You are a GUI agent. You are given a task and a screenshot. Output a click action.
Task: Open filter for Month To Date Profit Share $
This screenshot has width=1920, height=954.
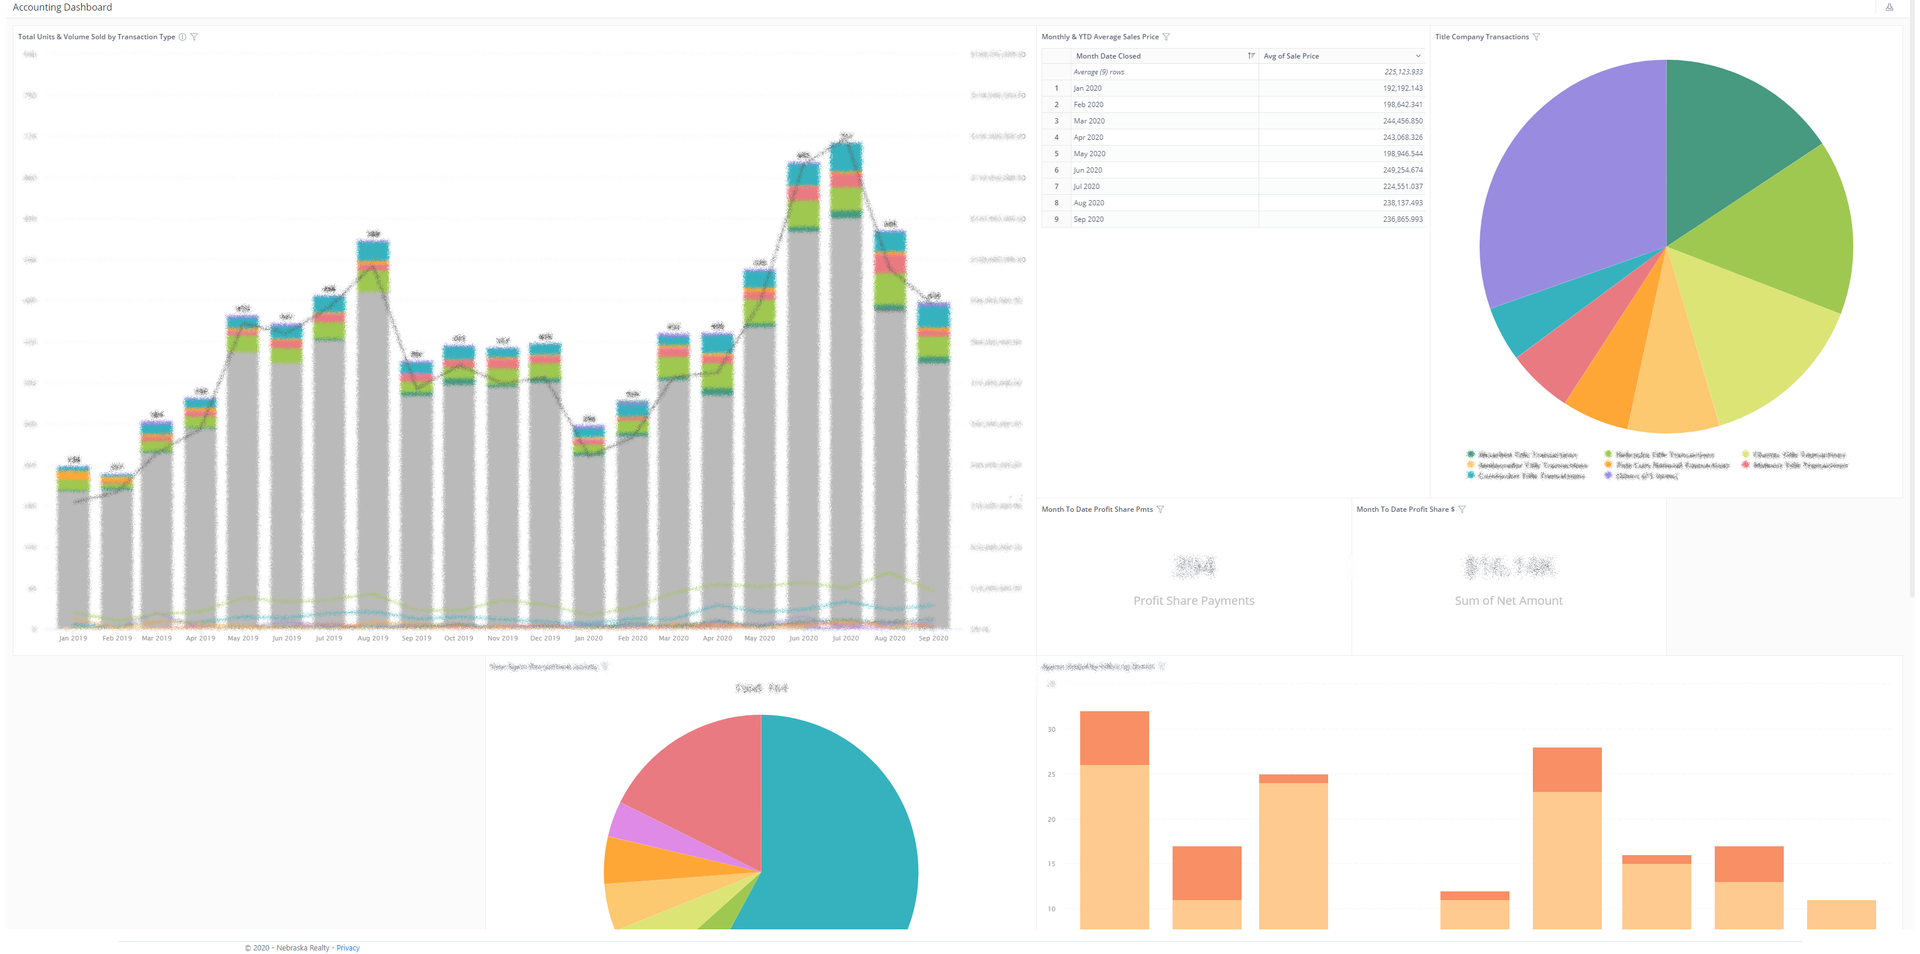1462,510
